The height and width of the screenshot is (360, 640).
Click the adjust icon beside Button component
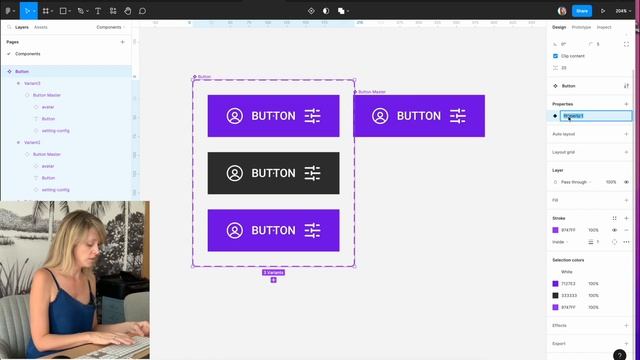[626, 86]
